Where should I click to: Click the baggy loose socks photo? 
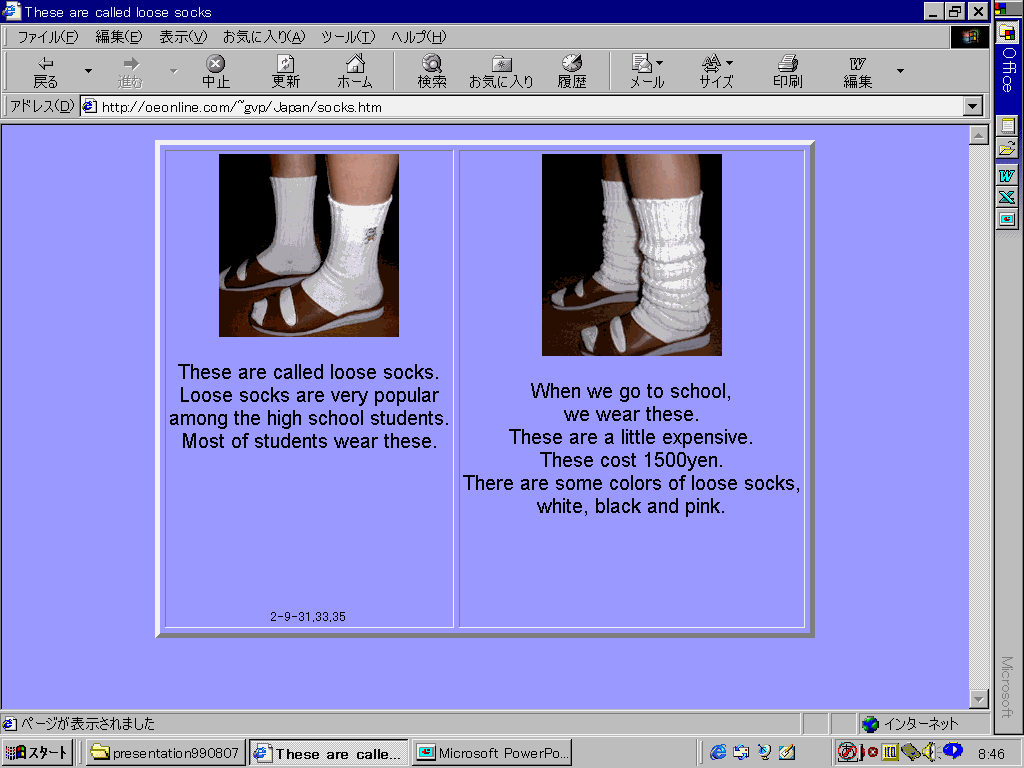[x=632, y=255]
